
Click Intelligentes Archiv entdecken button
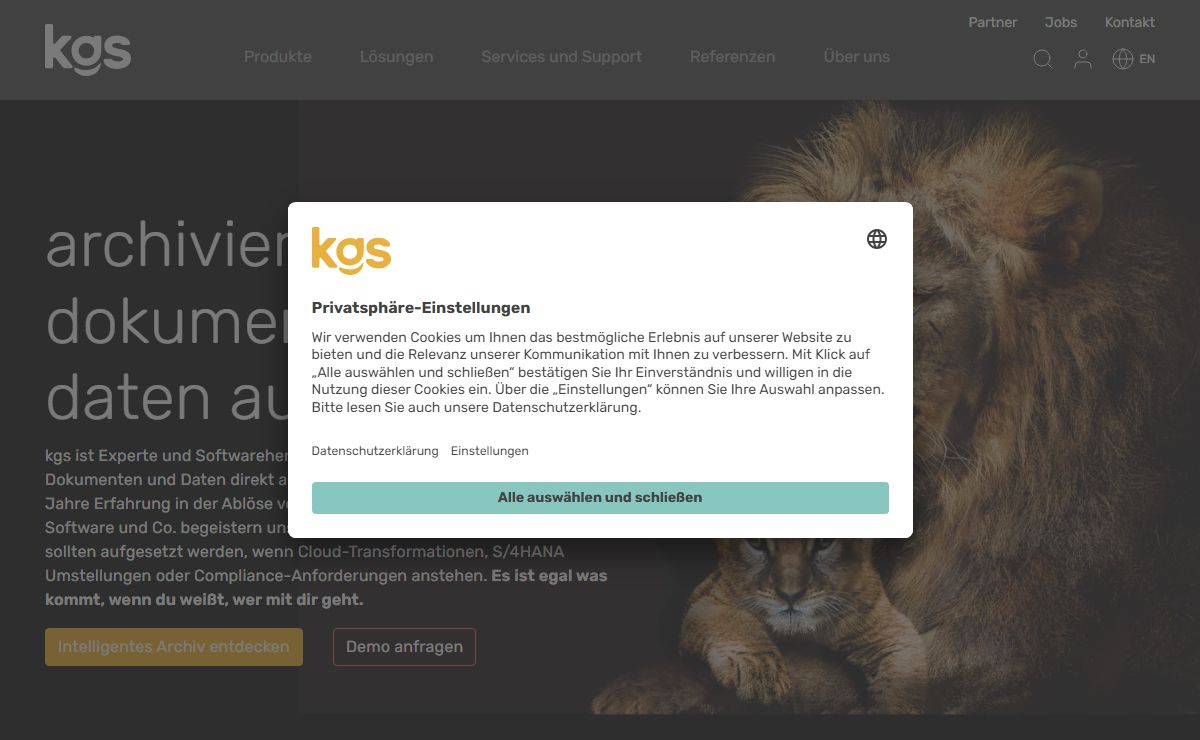(x=174, y=647)
